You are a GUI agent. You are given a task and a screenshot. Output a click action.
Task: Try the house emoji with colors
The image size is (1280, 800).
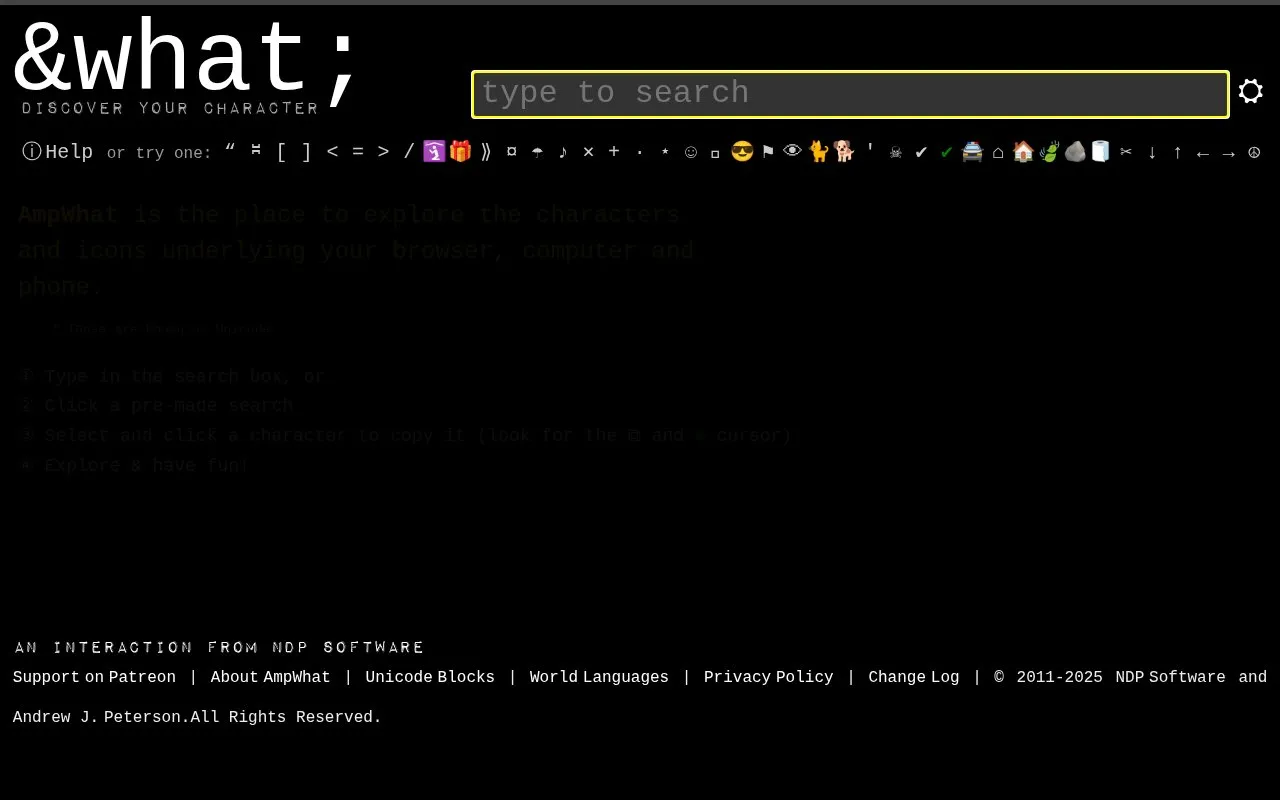[x=1023, y=152]
